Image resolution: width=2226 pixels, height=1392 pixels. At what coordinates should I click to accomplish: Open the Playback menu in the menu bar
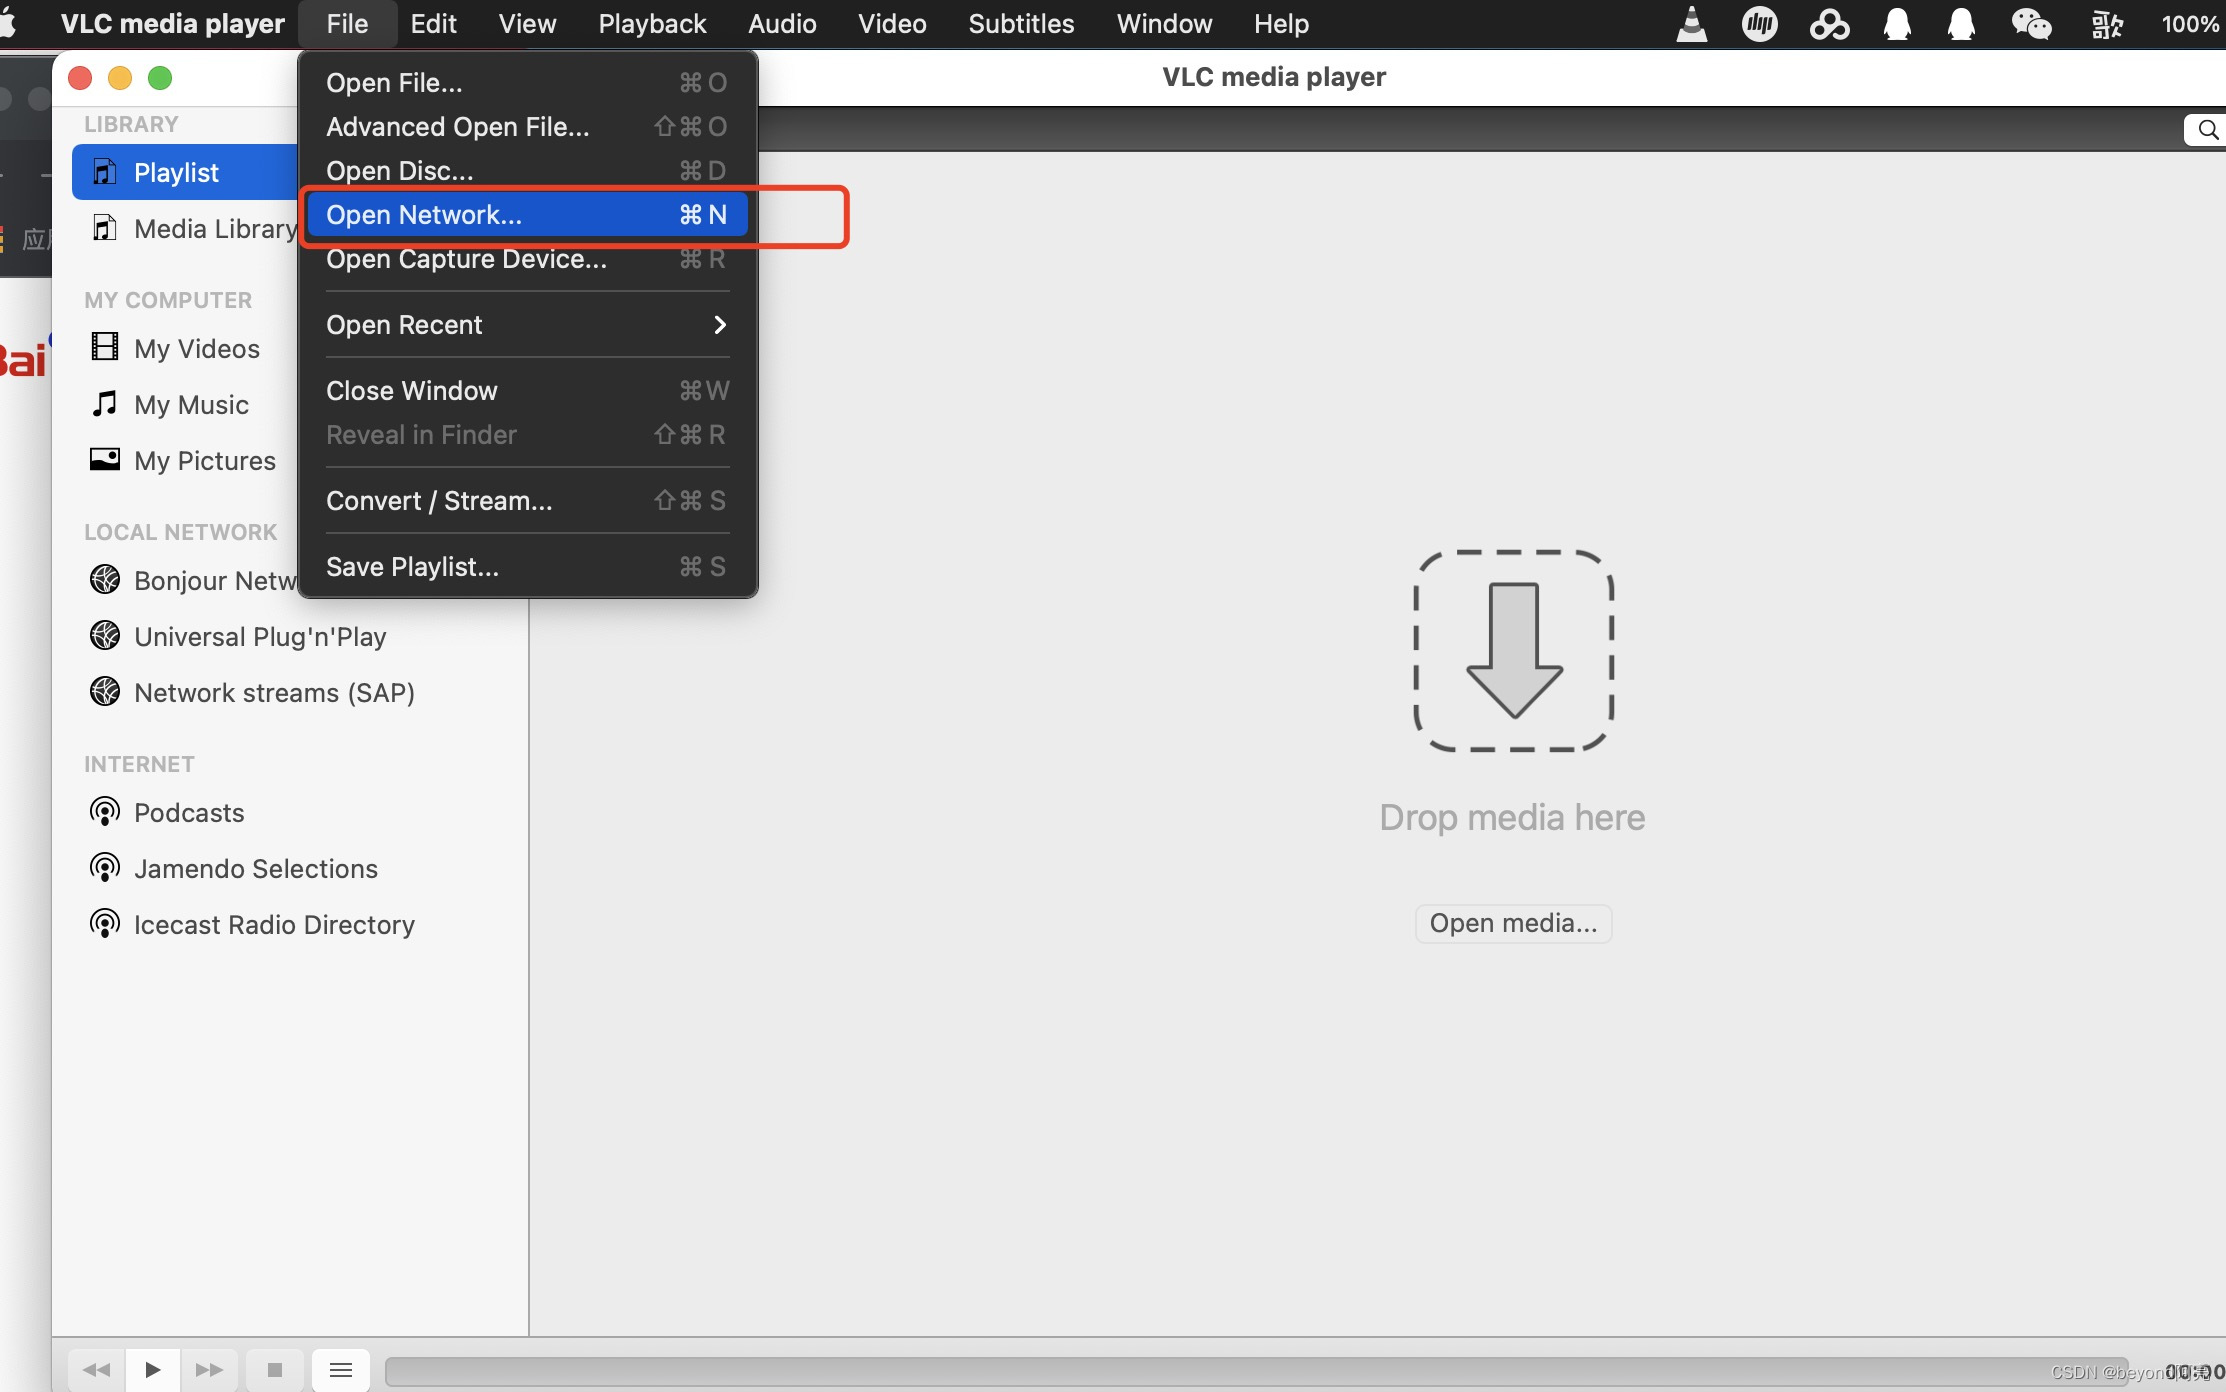[x=652, y=24]
